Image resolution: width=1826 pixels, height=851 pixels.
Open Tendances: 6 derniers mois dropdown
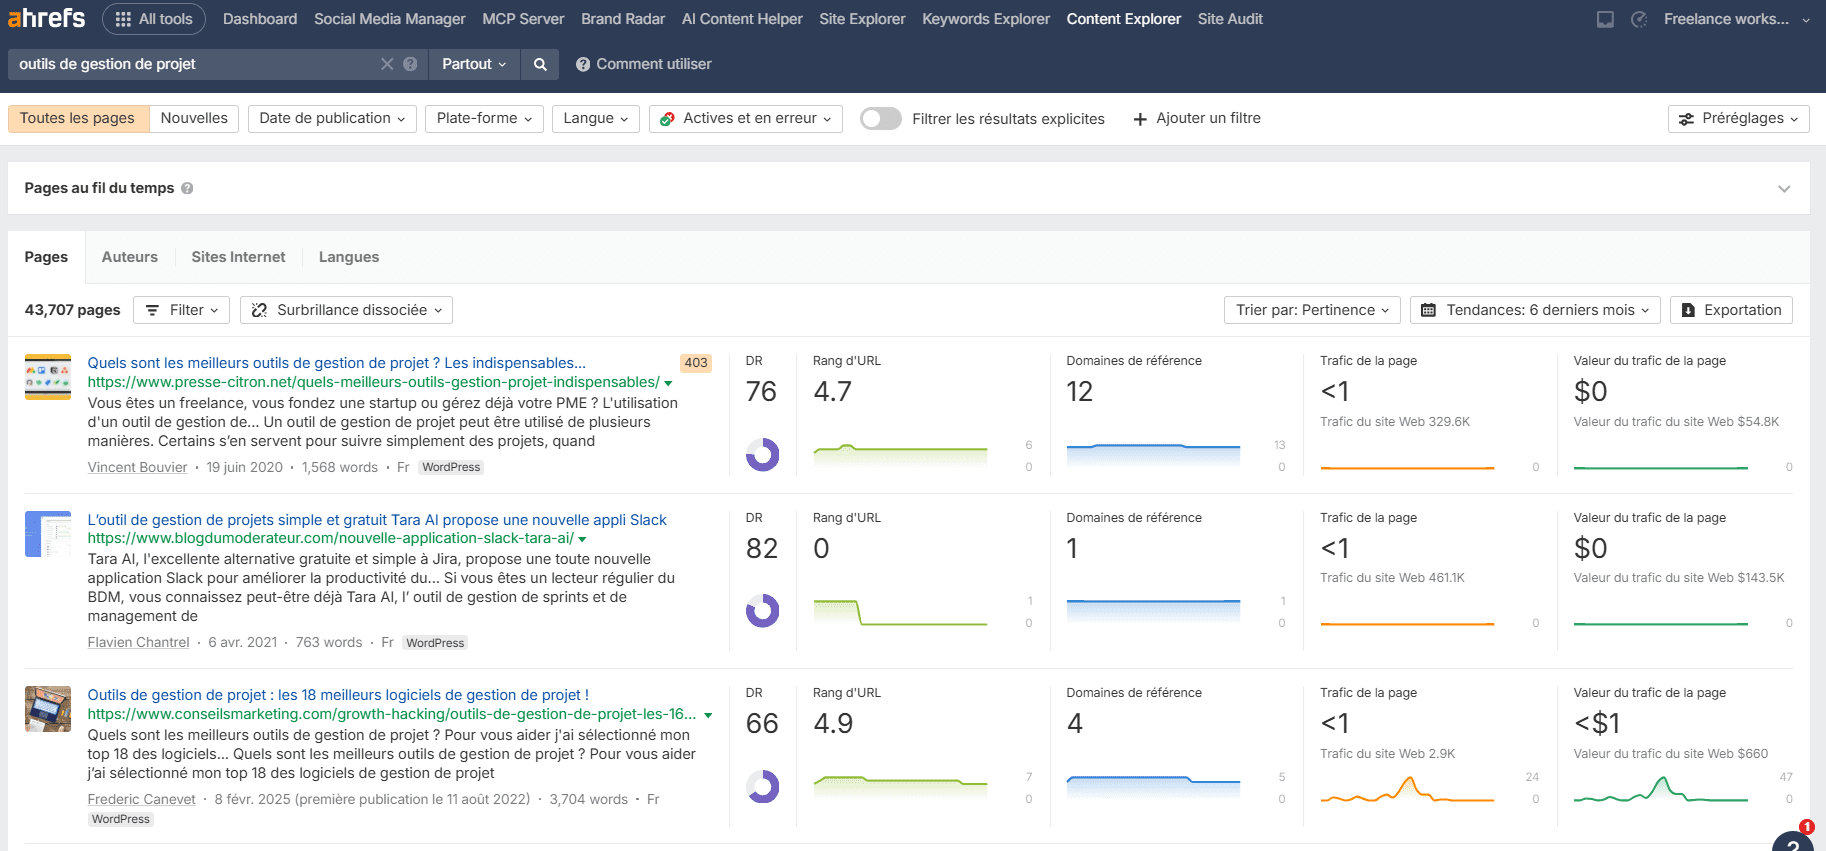click(x=1535, y=310)
